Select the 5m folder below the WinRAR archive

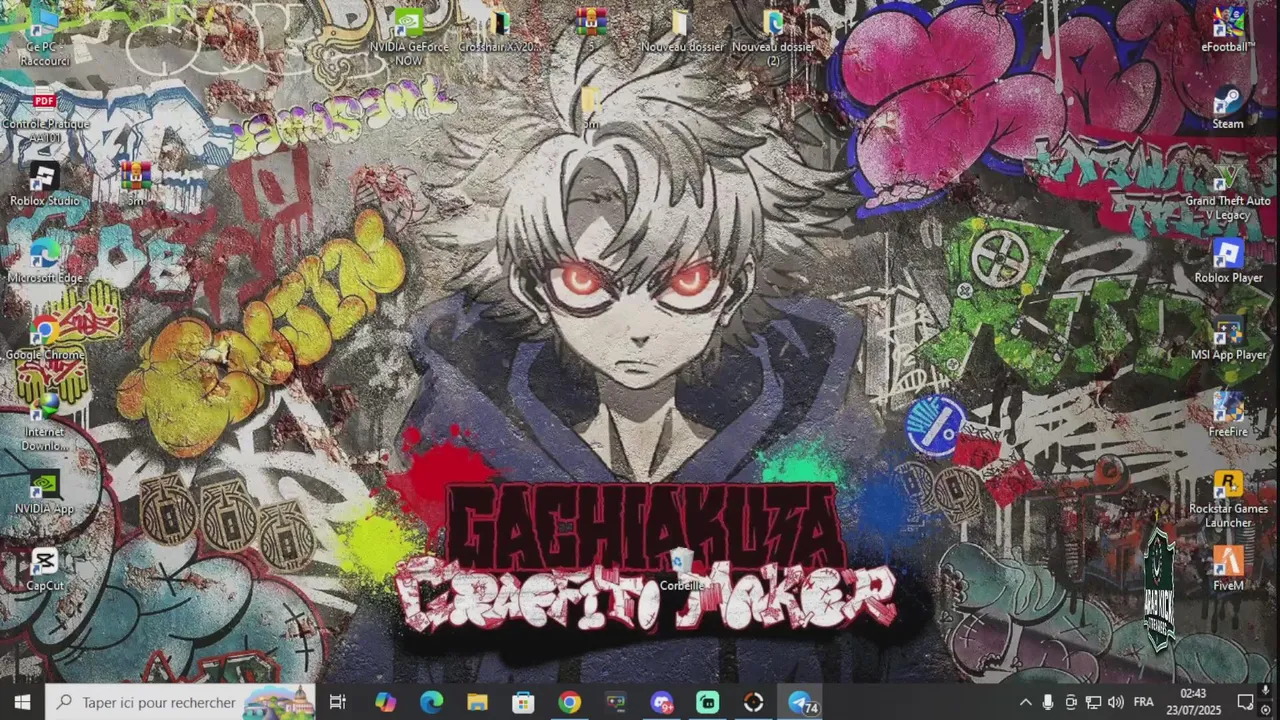click(x=591, y=108)
